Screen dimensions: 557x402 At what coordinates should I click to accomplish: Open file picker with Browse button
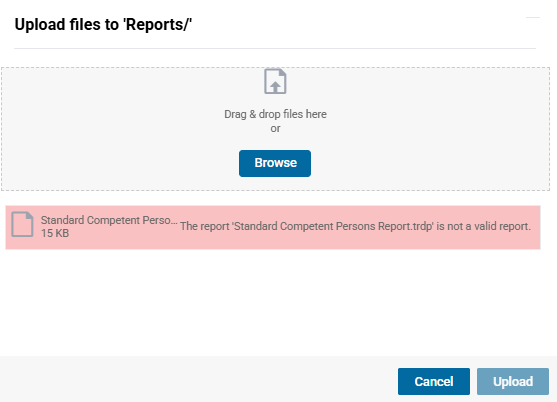click(275, 163)
